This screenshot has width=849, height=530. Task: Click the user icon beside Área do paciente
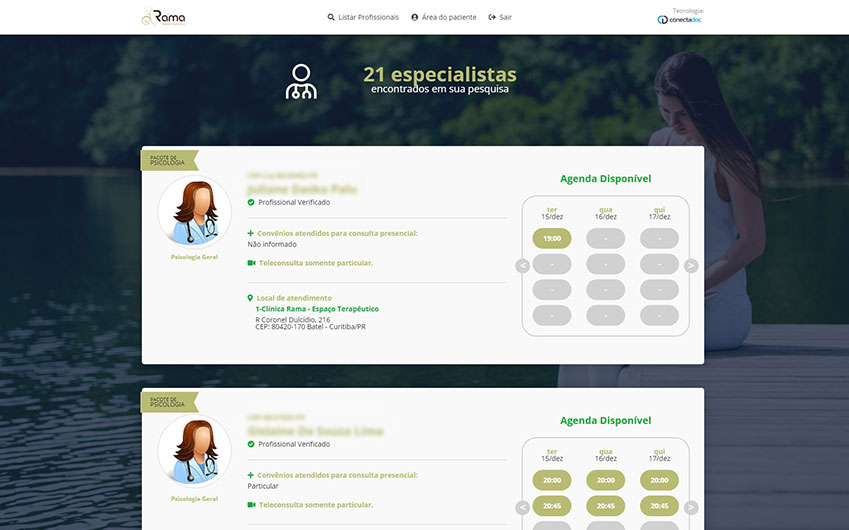pyautogui.click(x=415, y=17)
